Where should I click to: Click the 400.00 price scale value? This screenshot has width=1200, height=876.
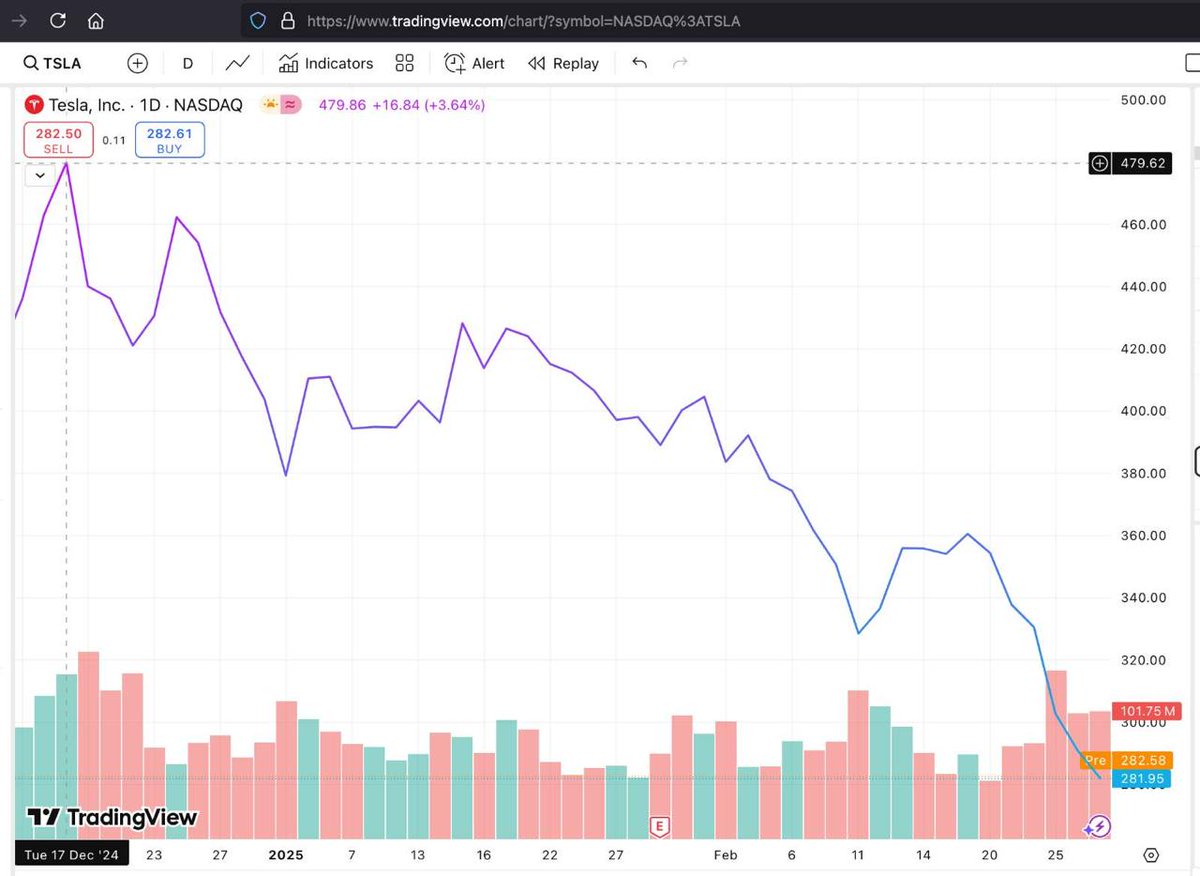(1144, 411)
